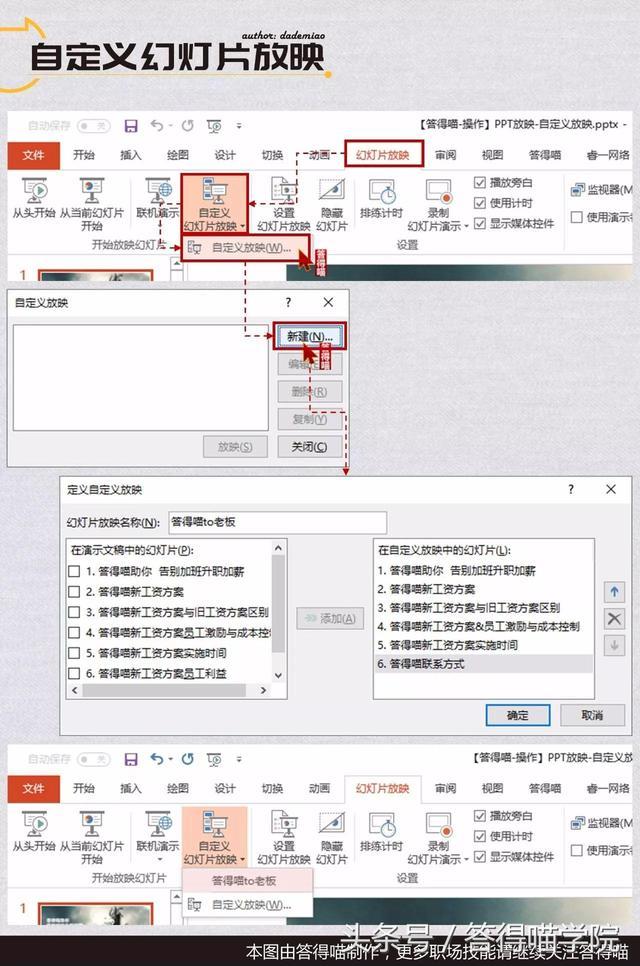Click Save icon in lower PowerPoint title bar
The height and width of the screenshot is (966, 640).
point(131,759)
